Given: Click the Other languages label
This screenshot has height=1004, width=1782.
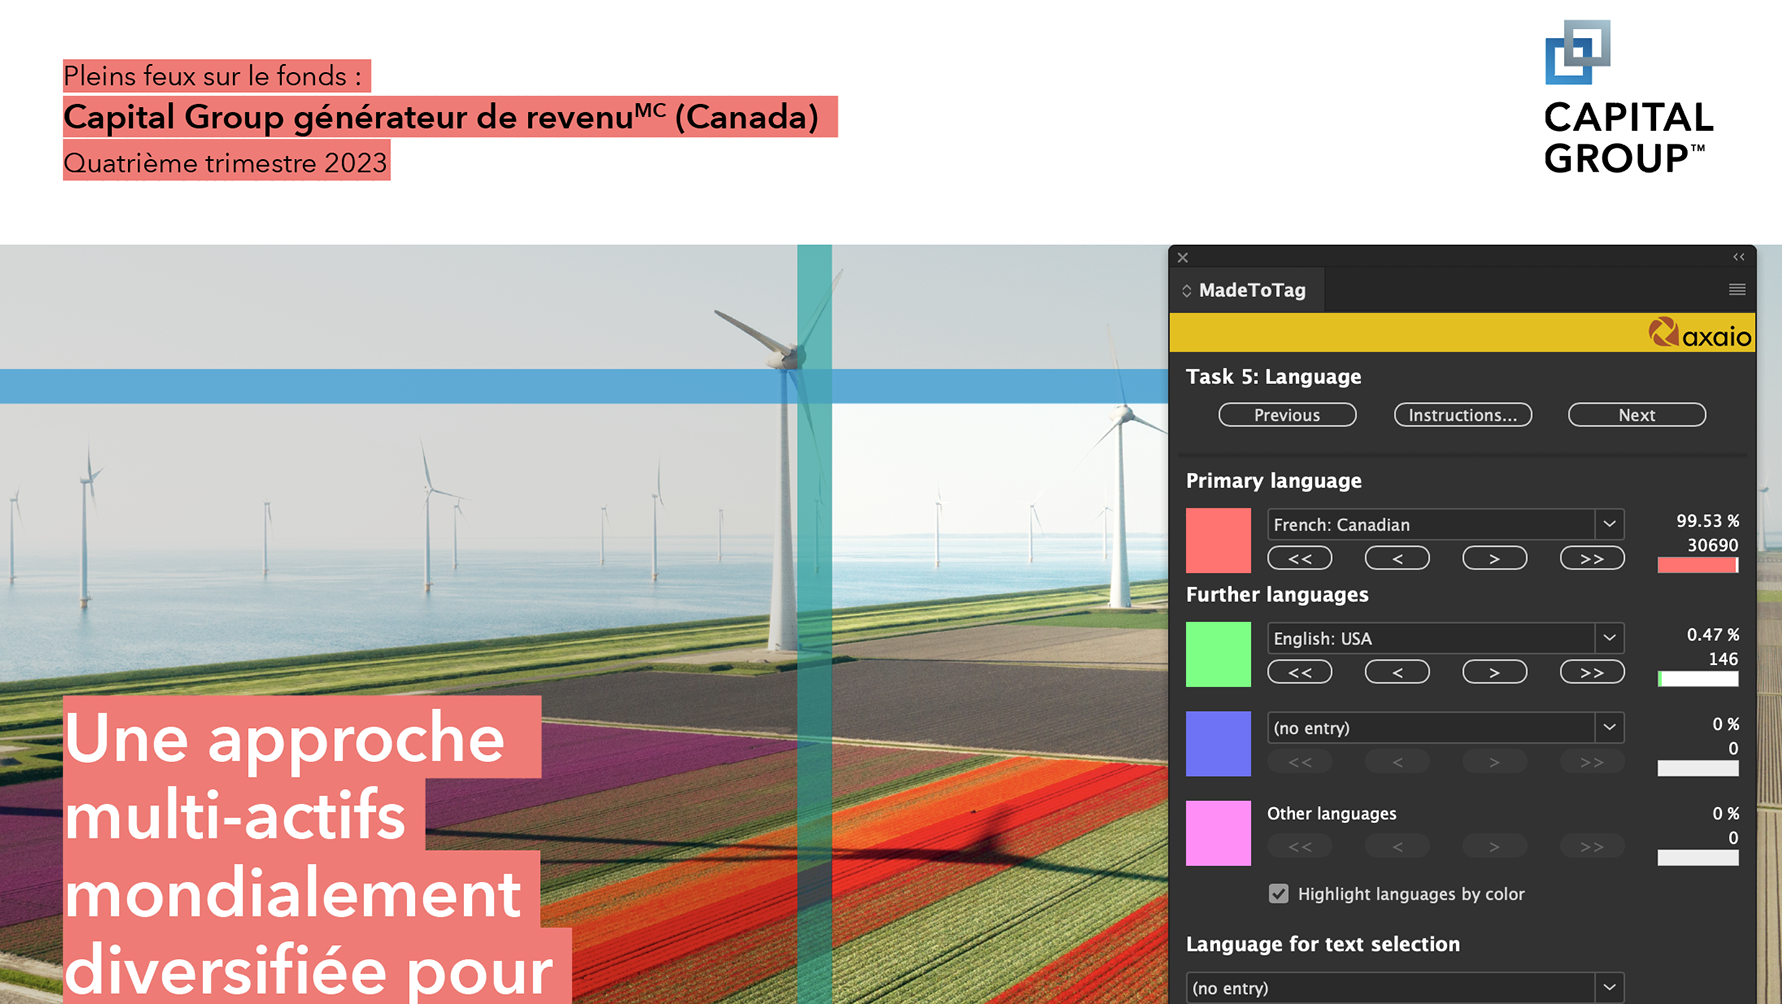Looking at the screenshot, I should point(1332,814).
